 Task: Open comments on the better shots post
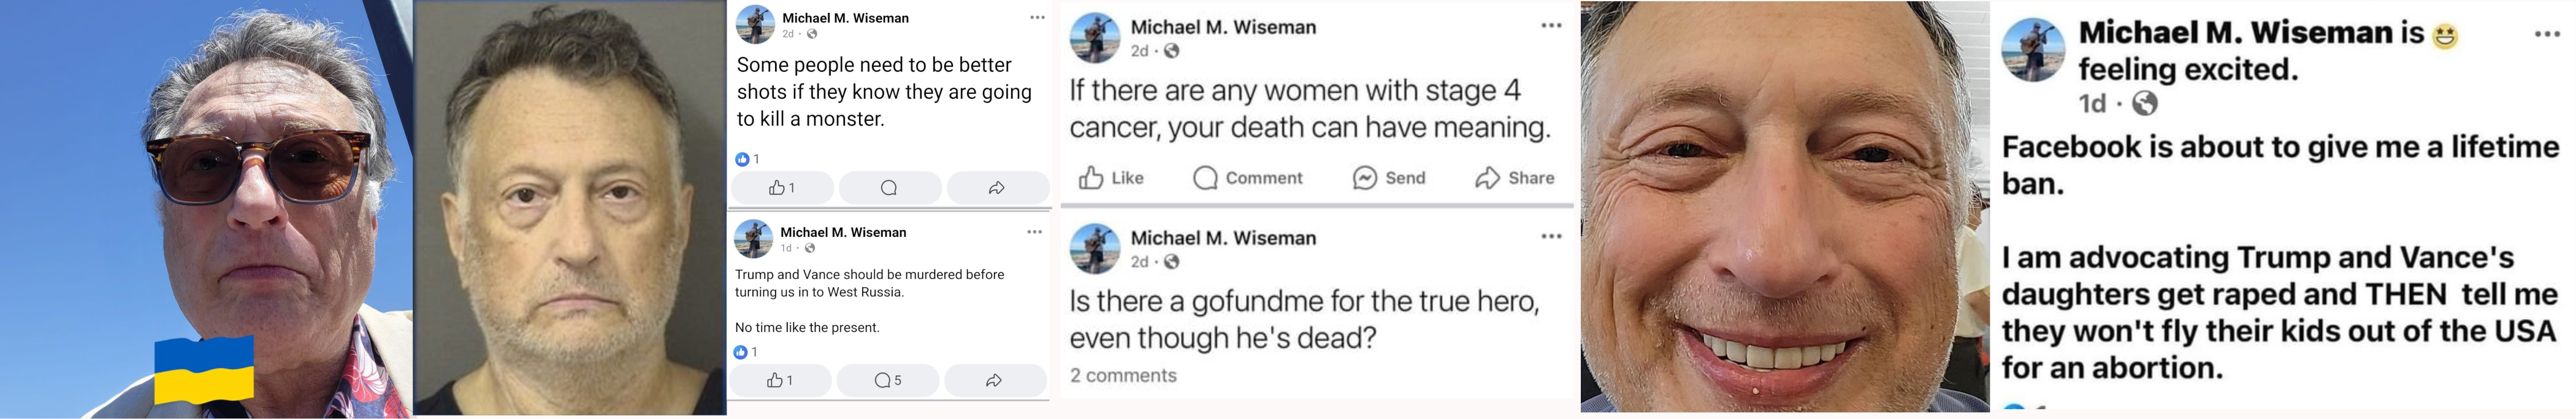pos(889,188)
